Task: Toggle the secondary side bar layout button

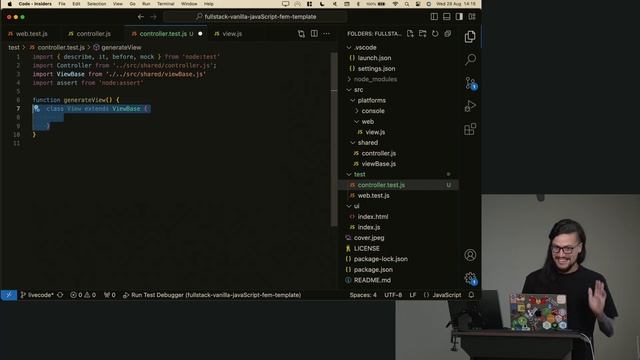Action: pyautogui.click(x=460, y=17)
